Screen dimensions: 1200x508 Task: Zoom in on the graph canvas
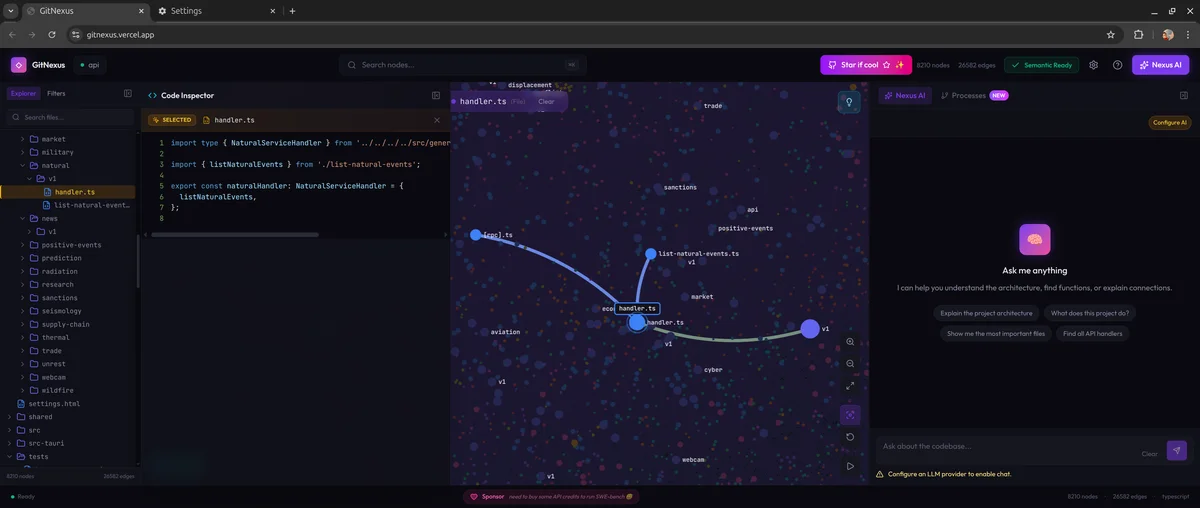pyautogui.click(x=850, y=342)
